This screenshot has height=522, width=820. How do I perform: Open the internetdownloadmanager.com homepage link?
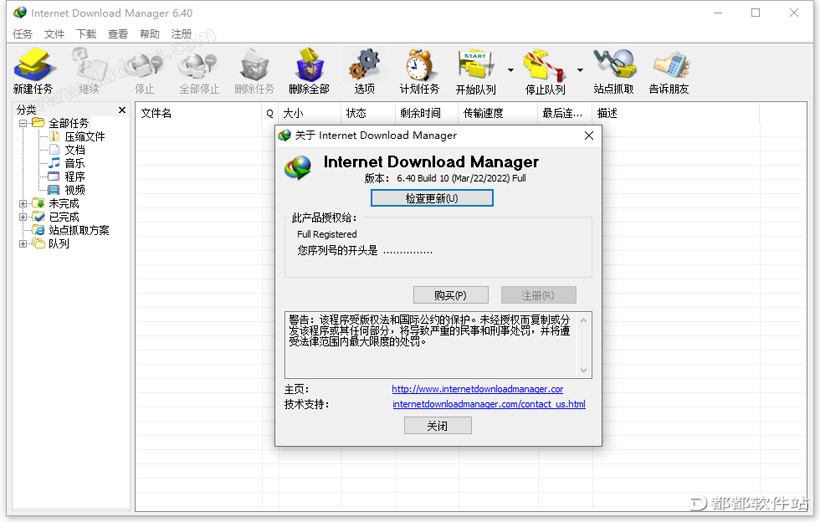[477, 389]
